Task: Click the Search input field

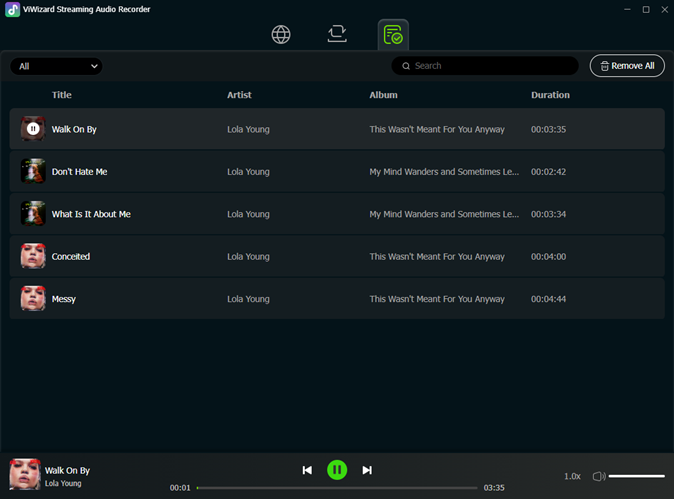Action: [x=484, y=66]
